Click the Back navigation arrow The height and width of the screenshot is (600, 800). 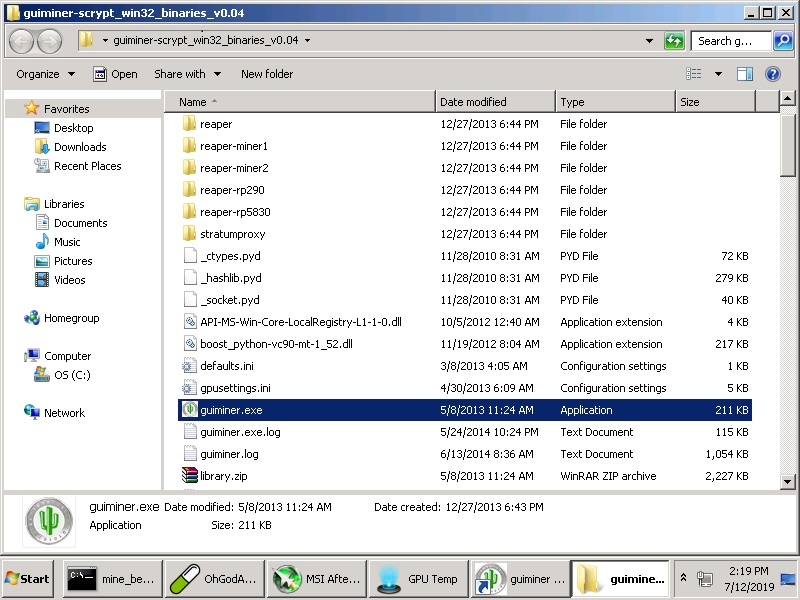tap(21, 41)
